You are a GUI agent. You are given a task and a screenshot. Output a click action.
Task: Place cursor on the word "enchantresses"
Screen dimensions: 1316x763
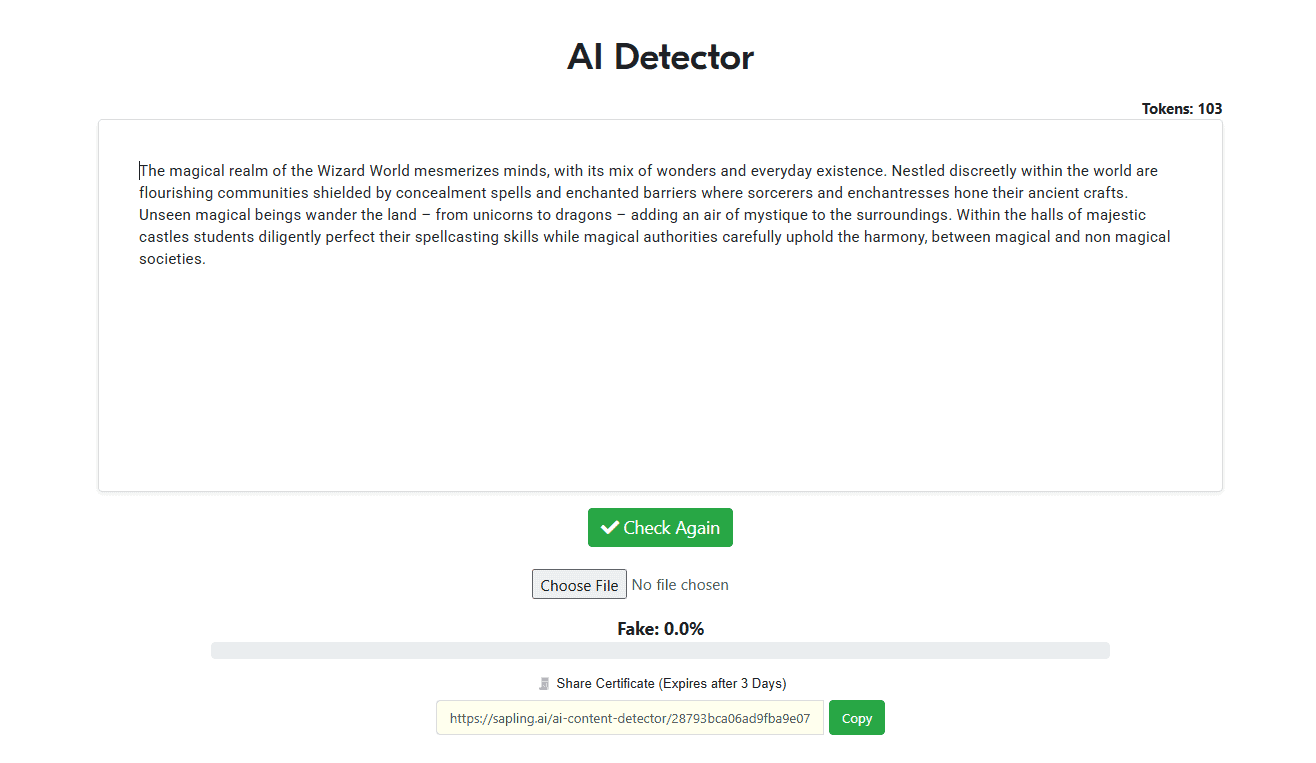(x=898, y=193)
